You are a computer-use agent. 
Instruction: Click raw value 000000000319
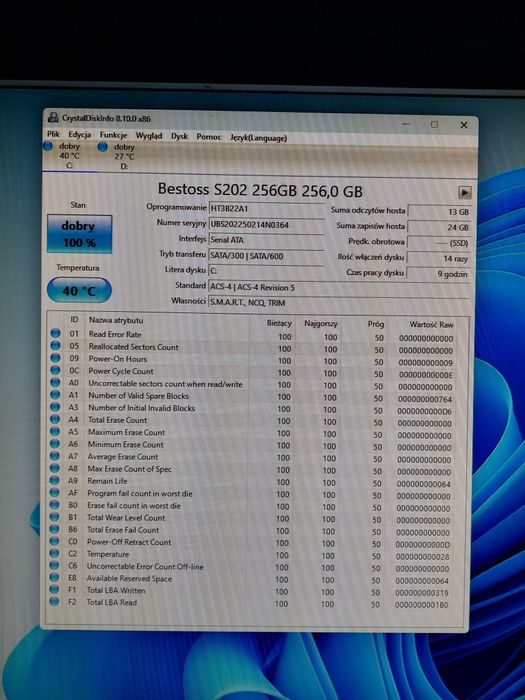click(x=422, y=593)
